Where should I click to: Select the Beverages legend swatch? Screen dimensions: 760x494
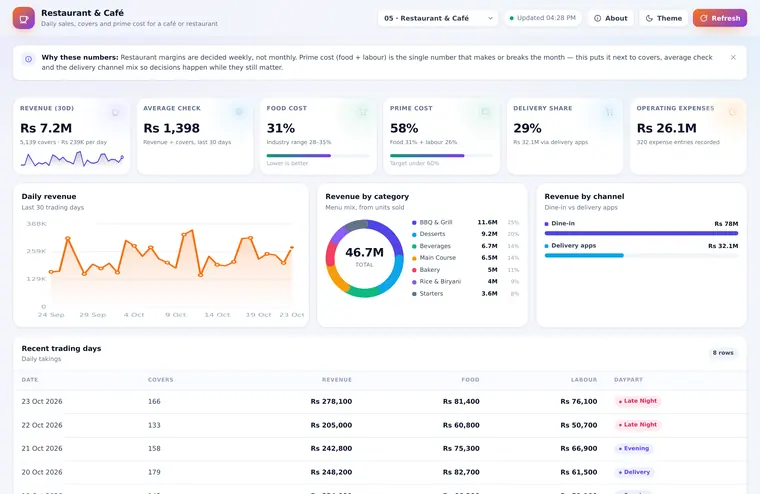(x=414, y=246)
